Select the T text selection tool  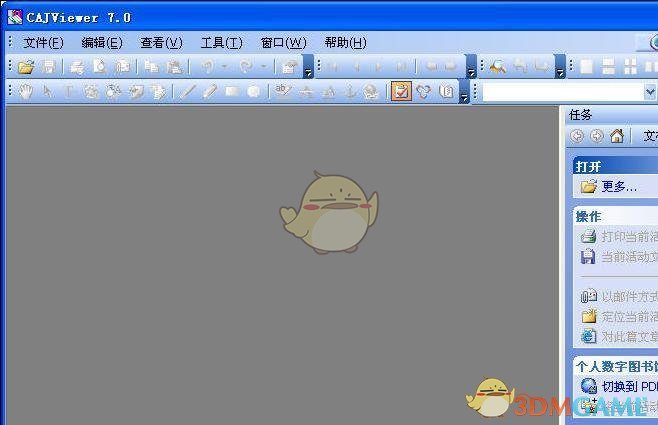[x=68, y=91]
